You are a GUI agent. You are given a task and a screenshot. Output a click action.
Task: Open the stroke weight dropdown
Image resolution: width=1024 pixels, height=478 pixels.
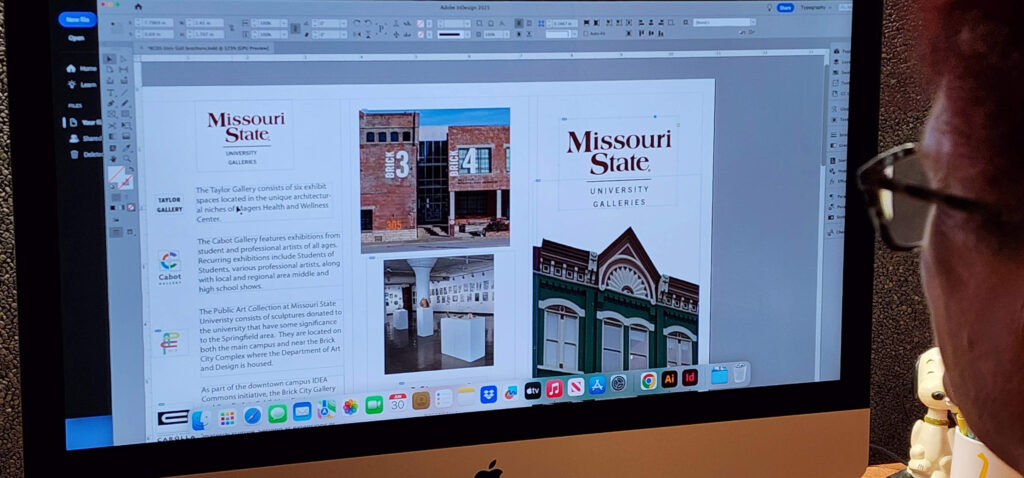(467, 23)
